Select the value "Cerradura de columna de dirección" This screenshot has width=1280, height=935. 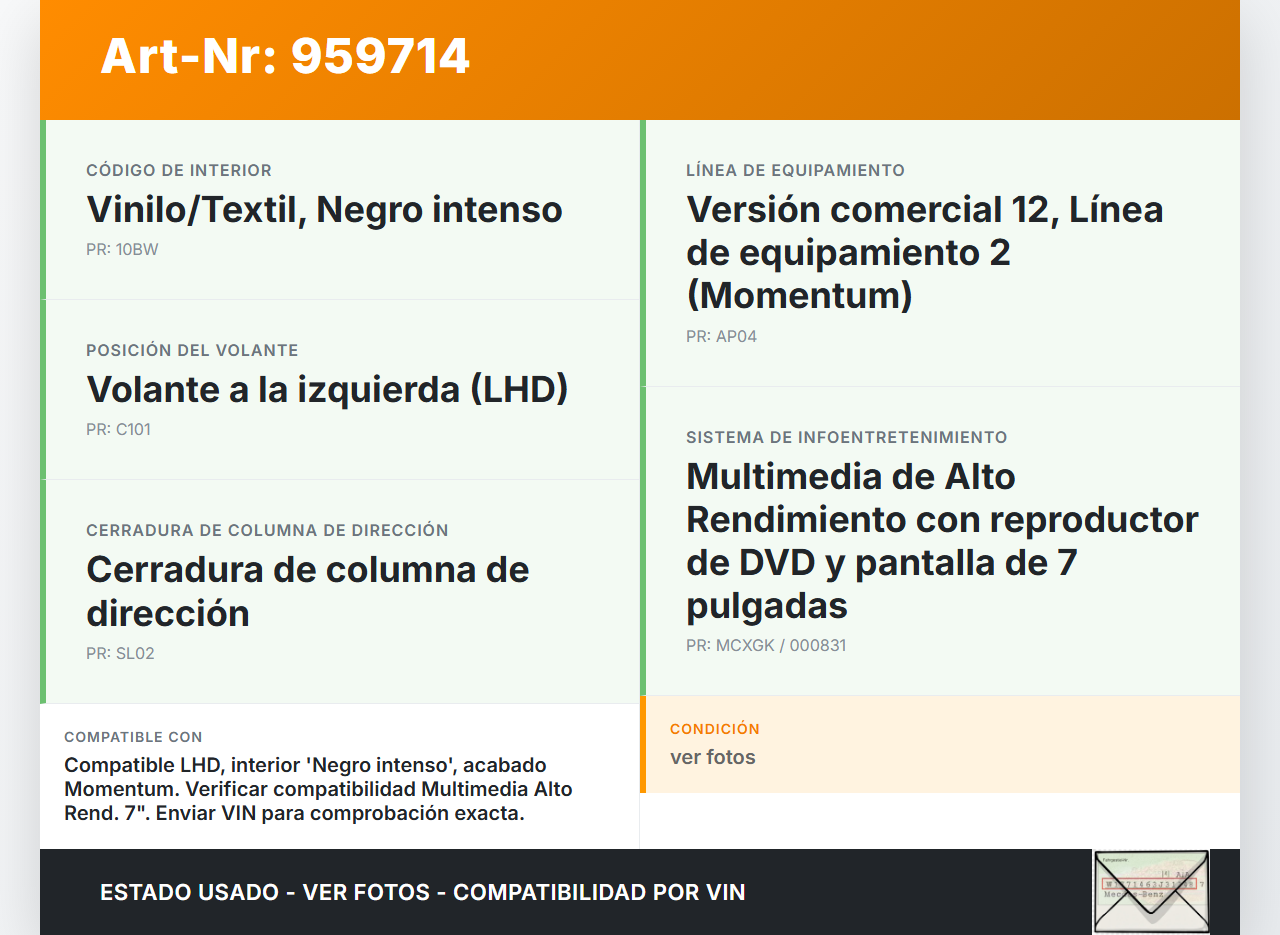[308, 591]
